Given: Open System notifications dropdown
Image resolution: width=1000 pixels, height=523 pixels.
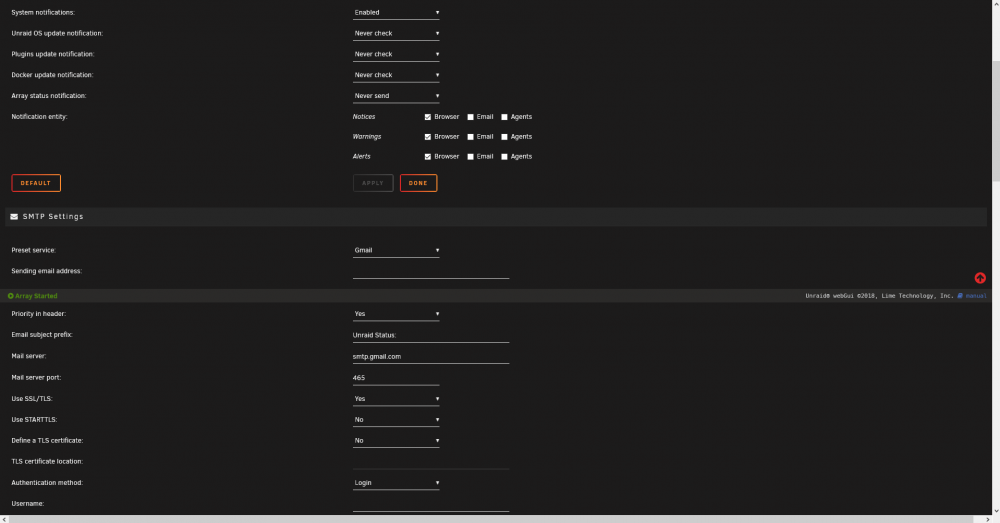Looking at the screenshot, I should click(x=396, y=13).
